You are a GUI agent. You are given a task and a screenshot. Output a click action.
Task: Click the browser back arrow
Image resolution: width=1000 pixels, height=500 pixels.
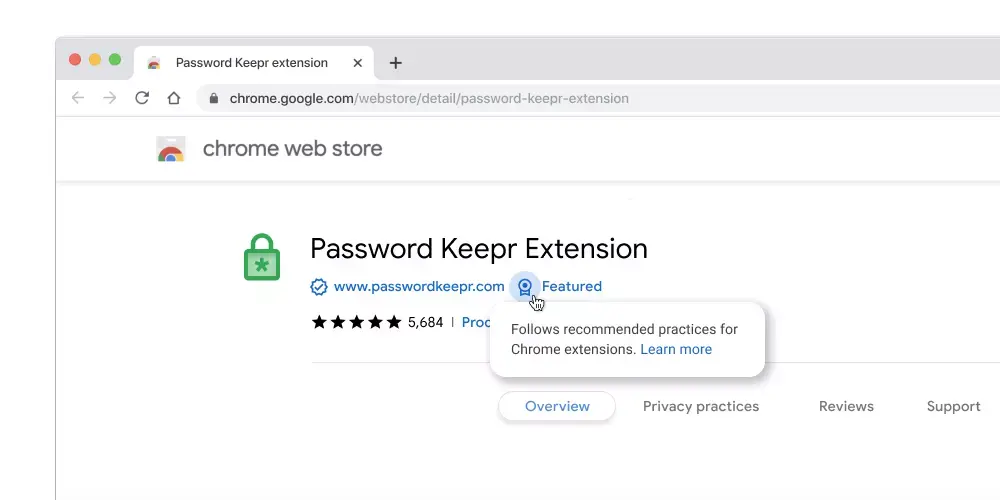pos(78,98)
